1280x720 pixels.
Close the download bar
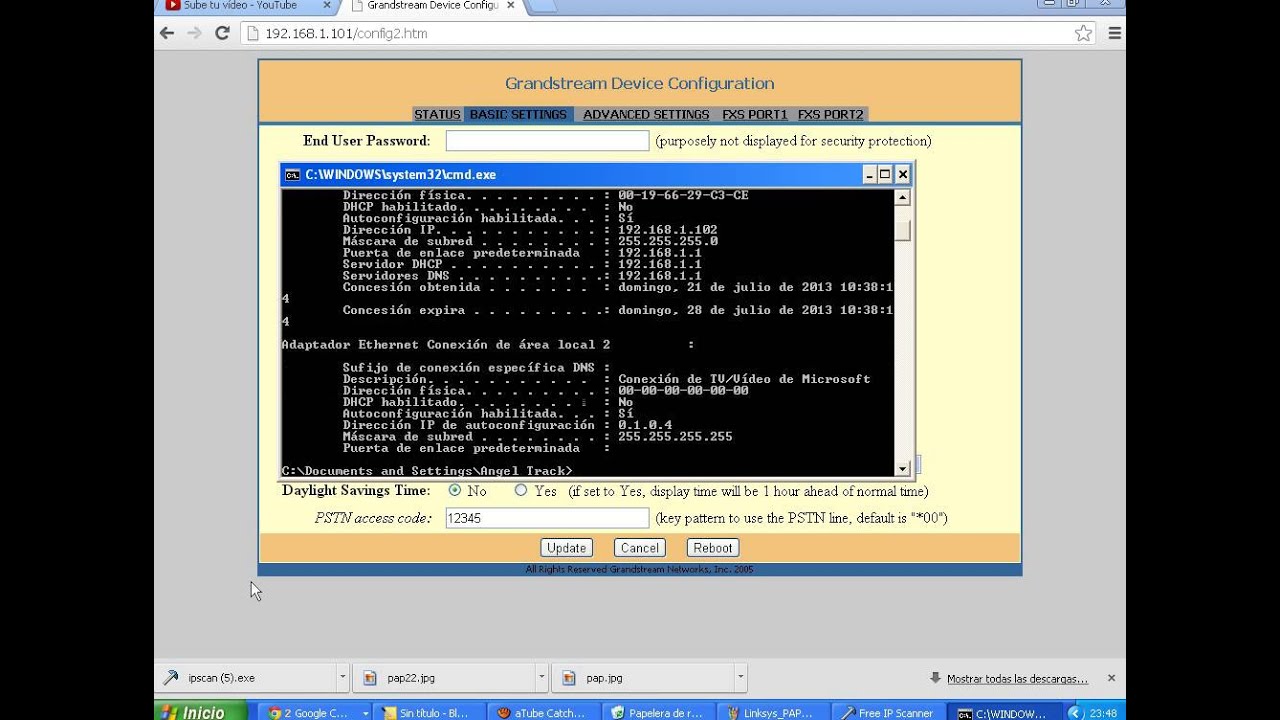(x=1111, y=678)
